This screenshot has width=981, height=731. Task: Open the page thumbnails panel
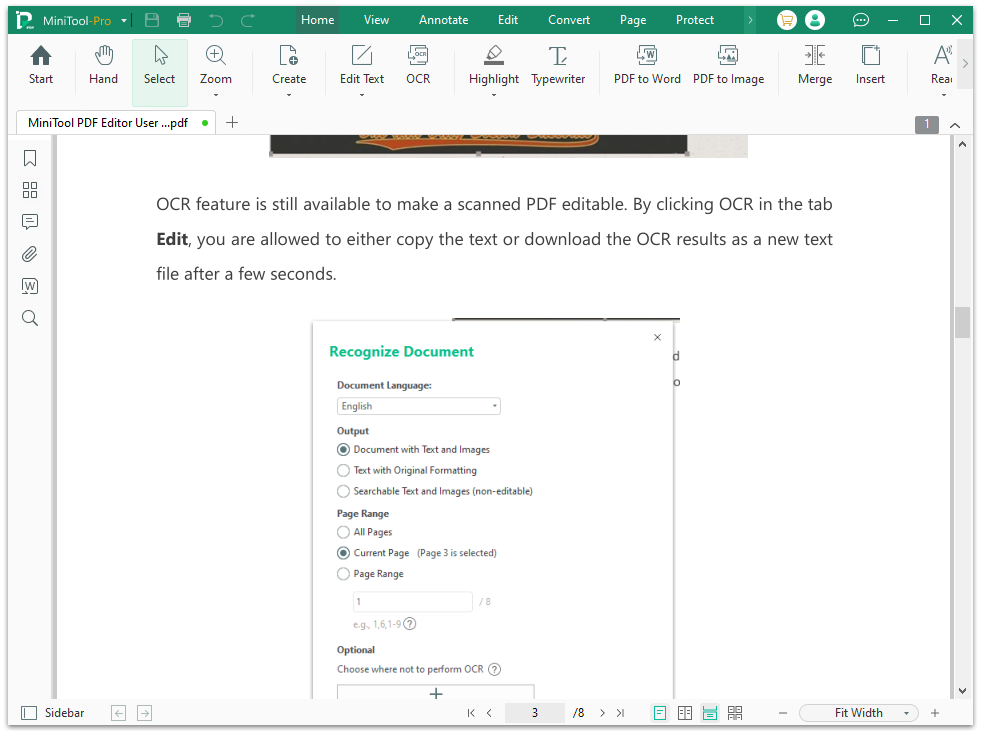29,190
